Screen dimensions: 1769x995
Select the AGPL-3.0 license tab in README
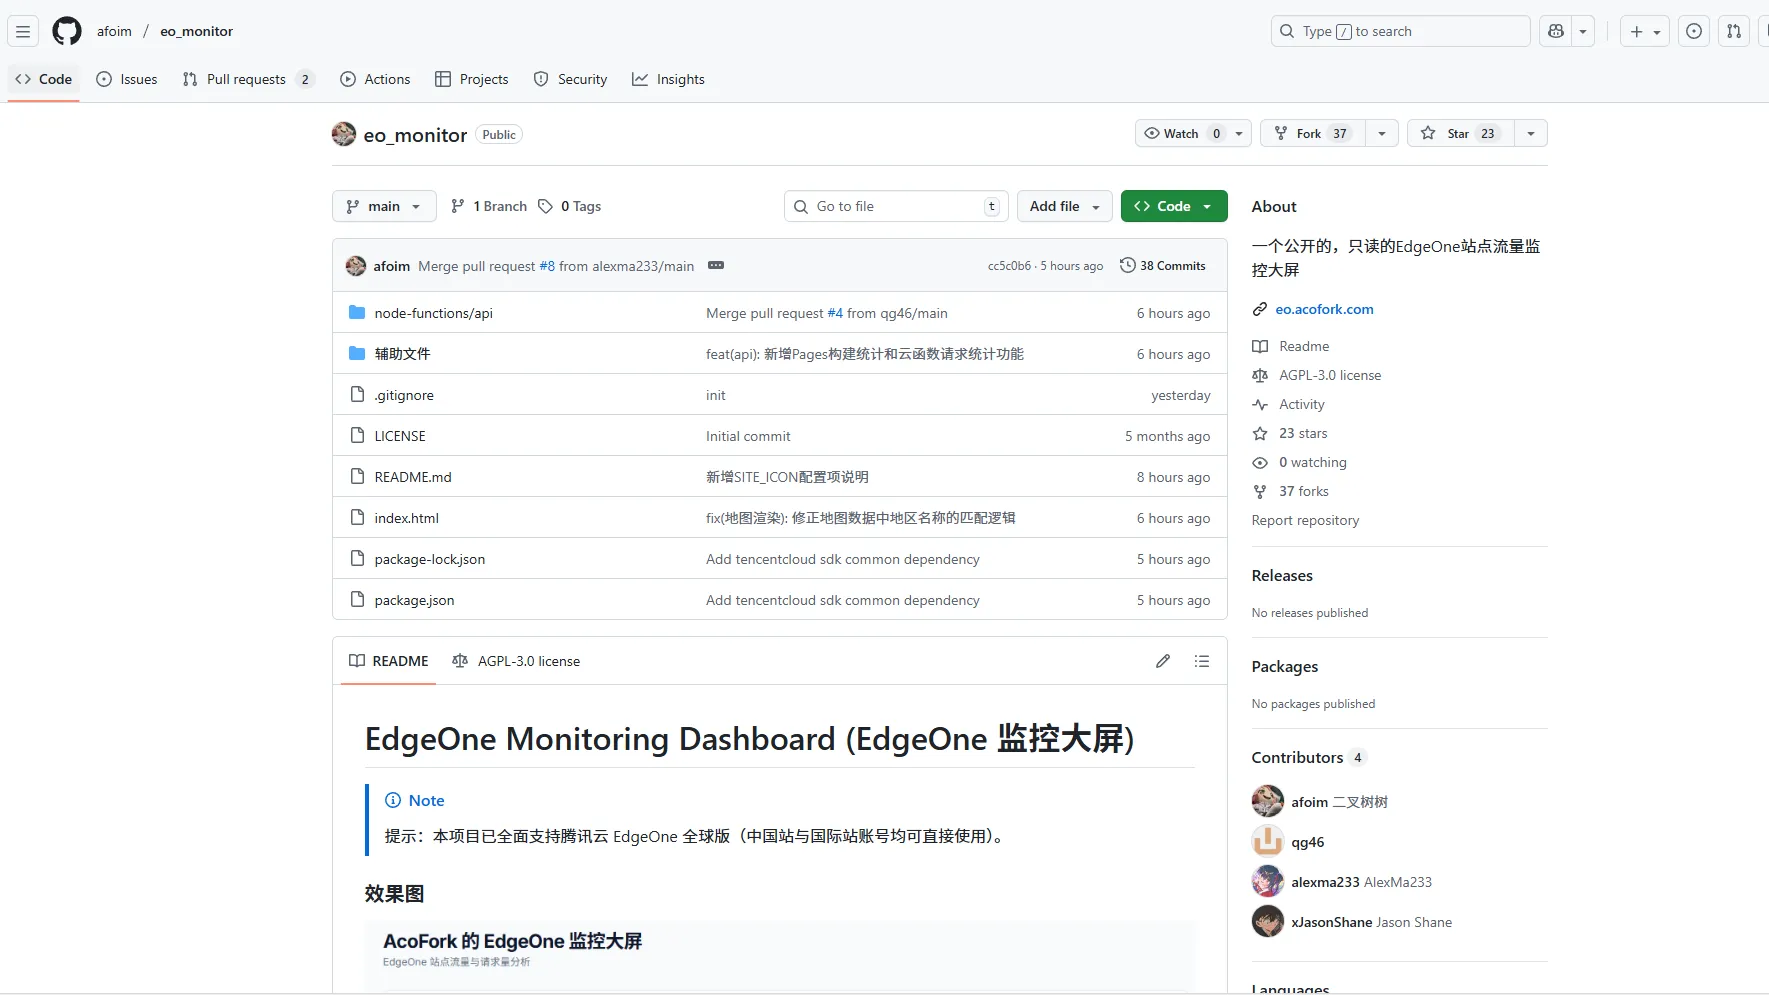(516, 661)
